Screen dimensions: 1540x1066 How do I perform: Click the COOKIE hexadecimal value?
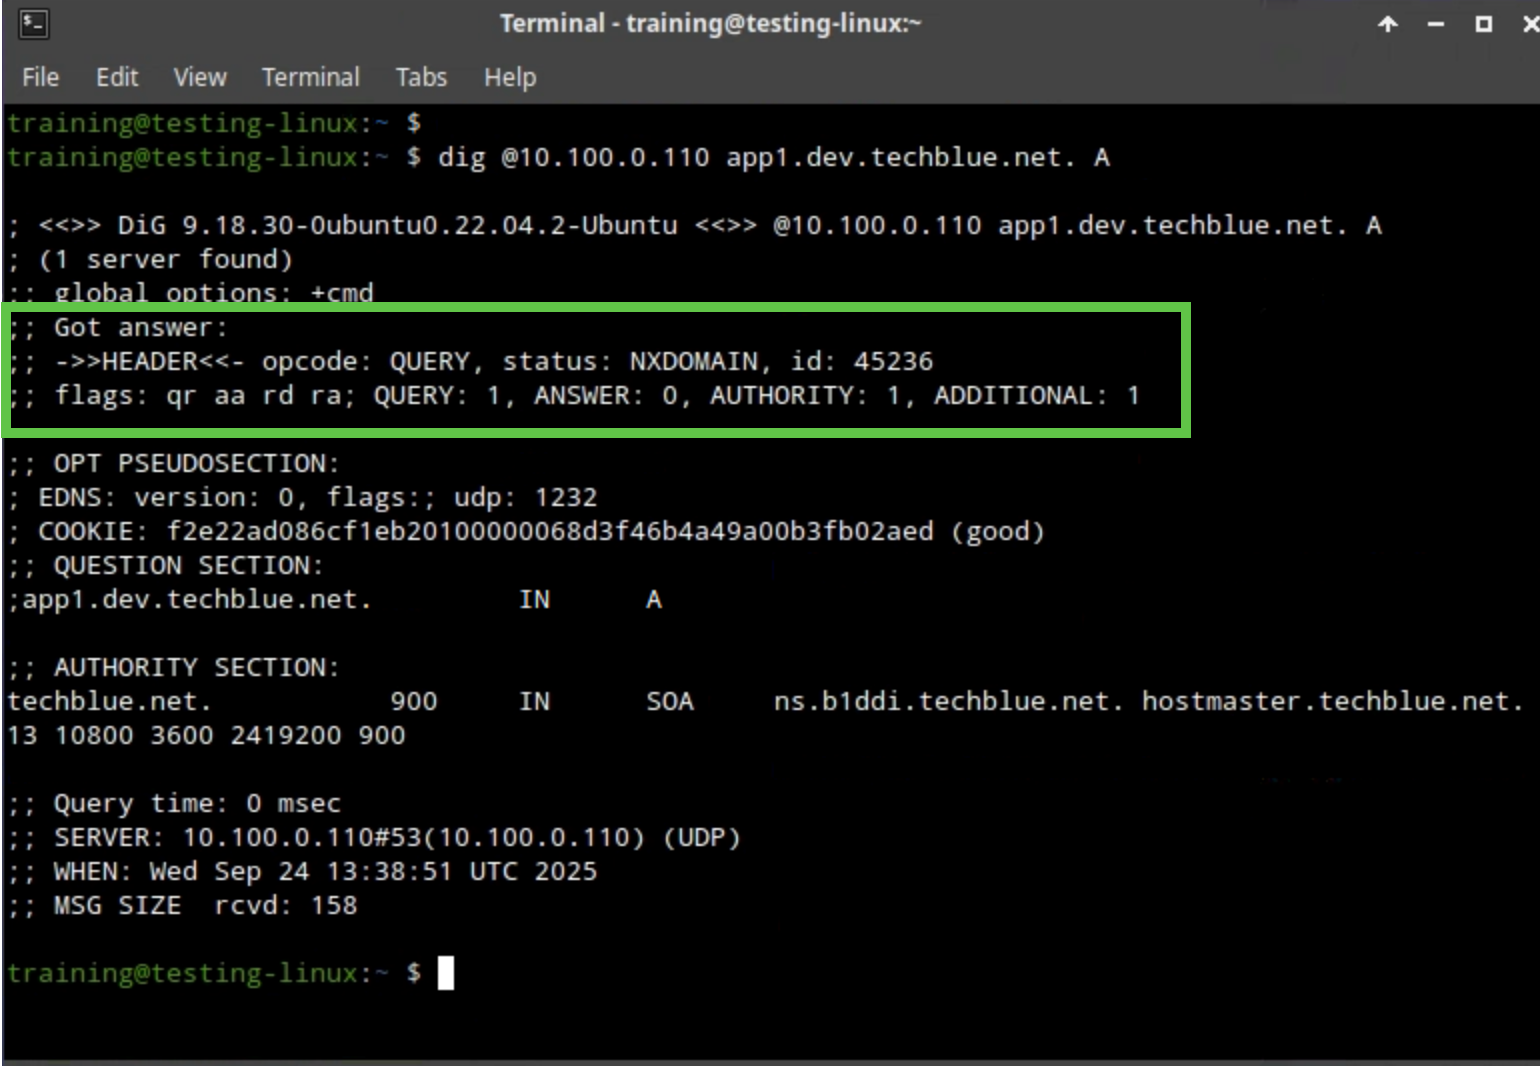coord(550,531)
